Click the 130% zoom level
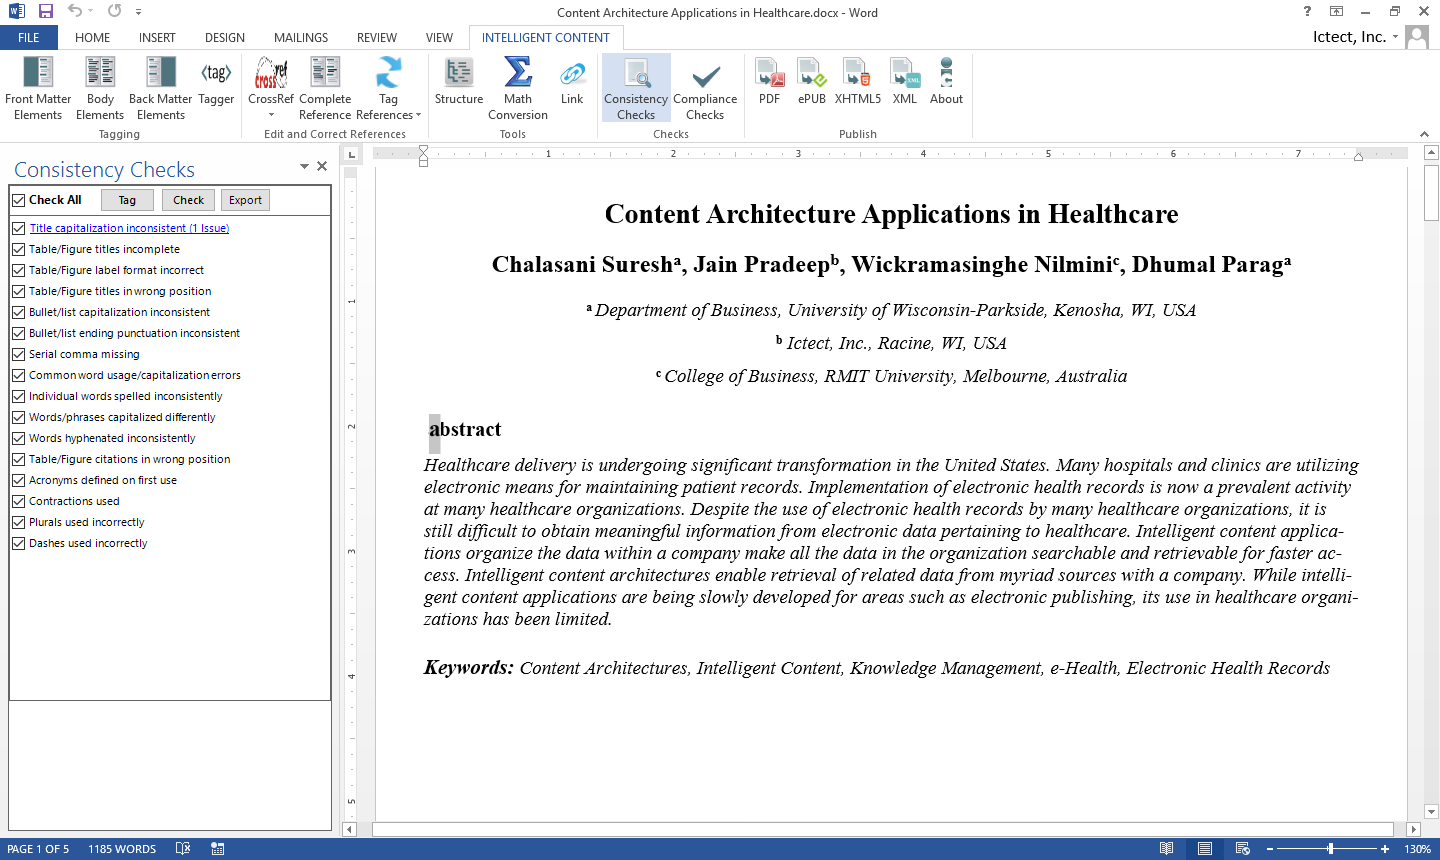This screenshot has width=1440, height=860. (1417, 849)
